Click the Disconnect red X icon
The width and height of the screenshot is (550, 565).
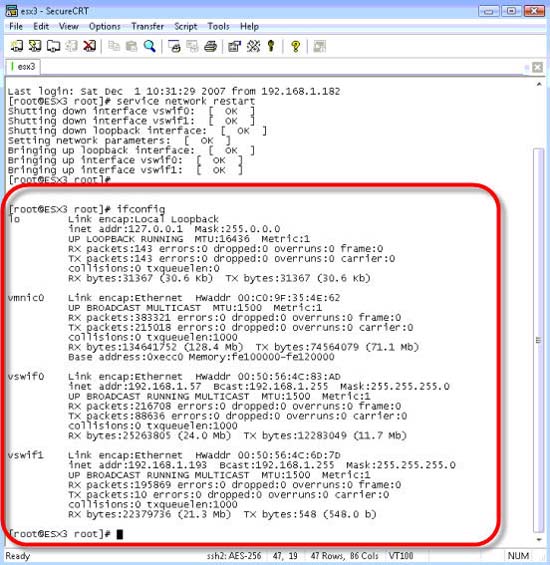(x=89, y=46)
